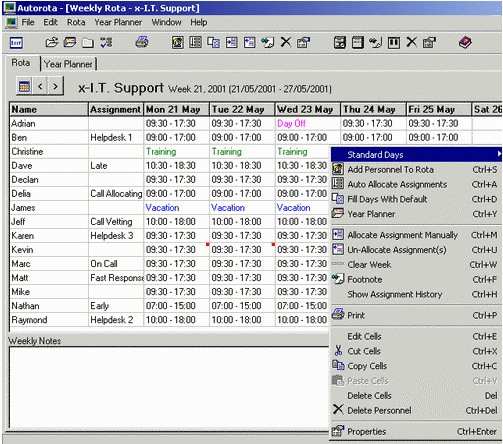
Task: Choose Copy Cells in context menu
Action: click(x=415, y=366)
